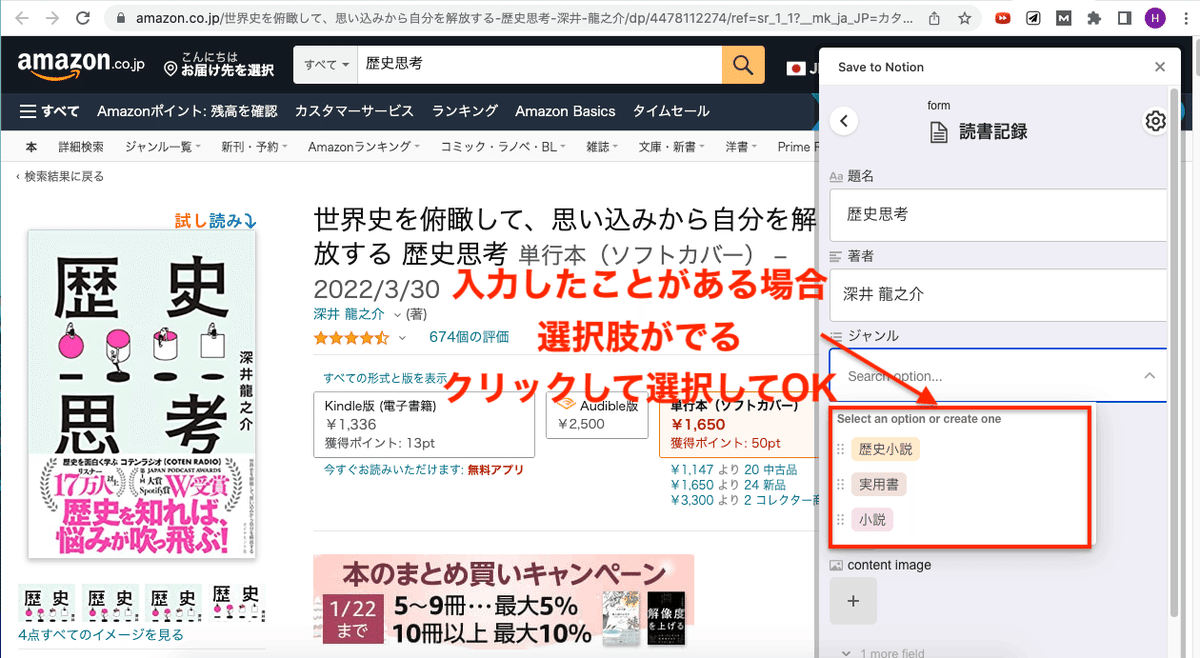Click the plus button under content image

[853, 601]
